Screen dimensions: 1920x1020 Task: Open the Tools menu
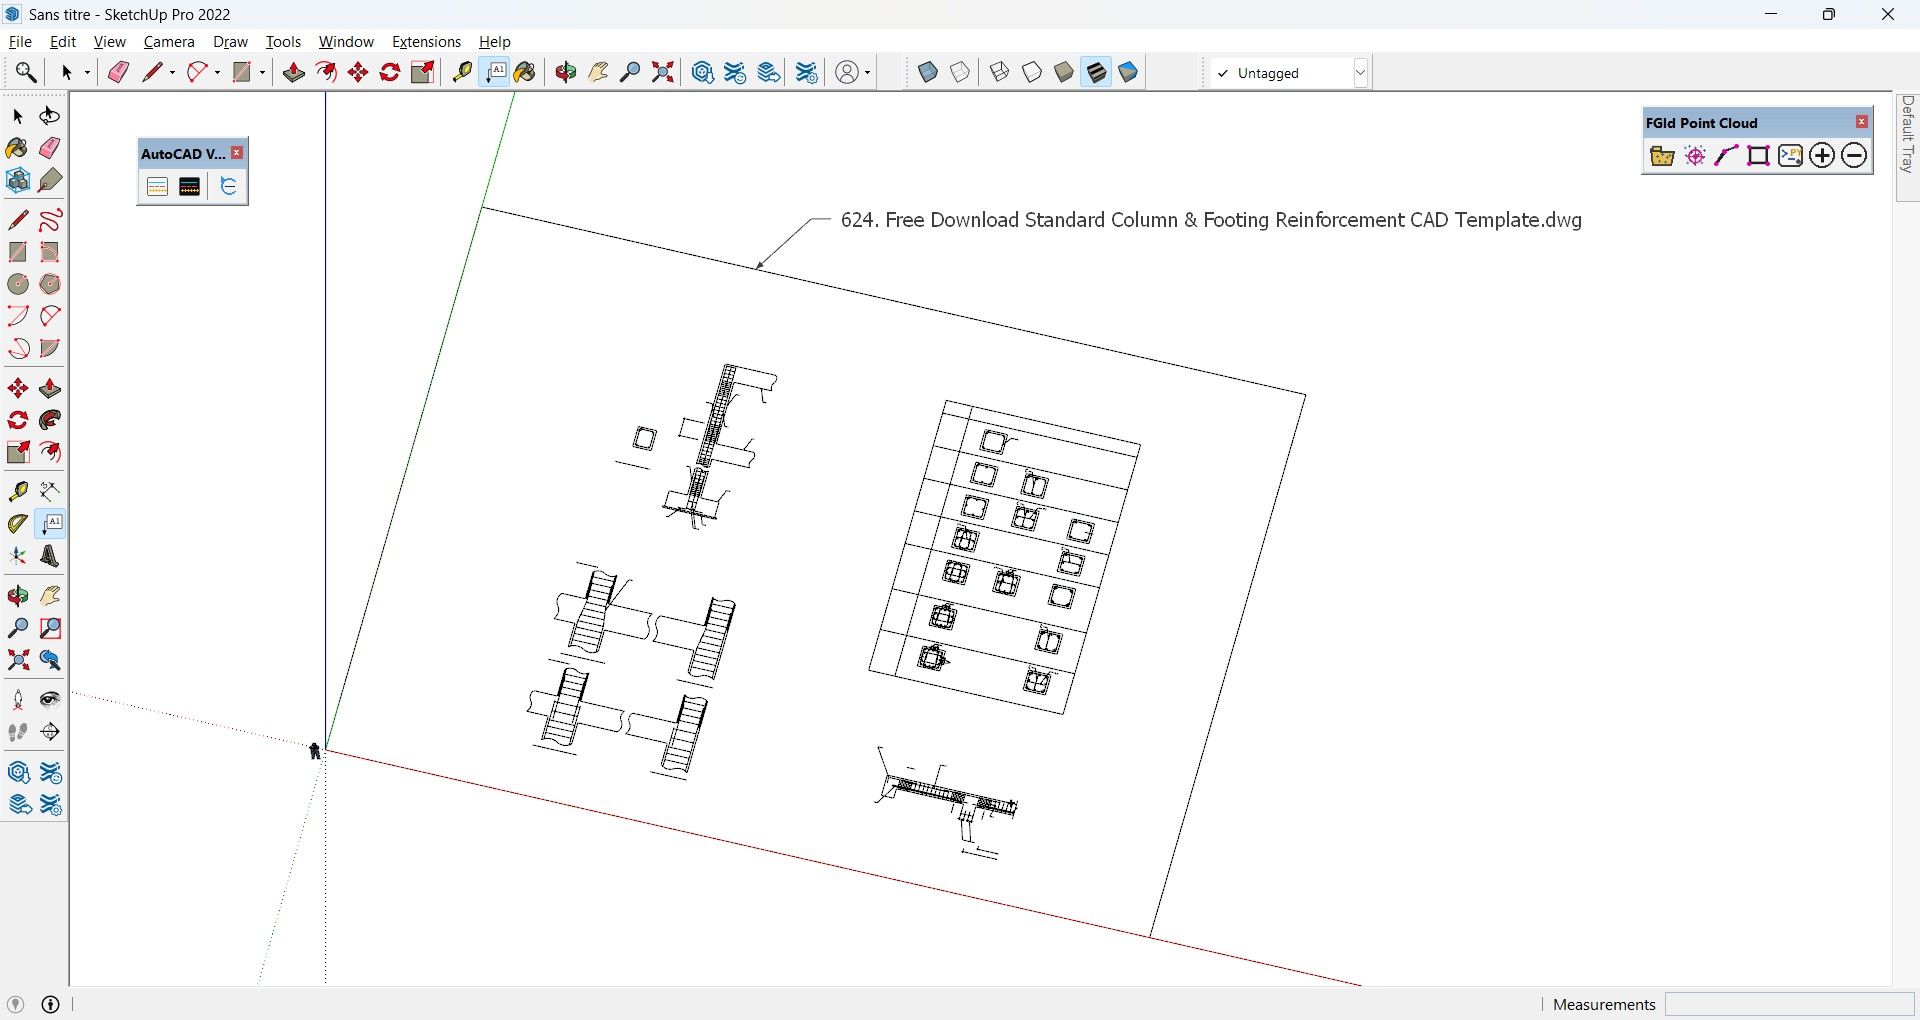(x=283, y=41)
